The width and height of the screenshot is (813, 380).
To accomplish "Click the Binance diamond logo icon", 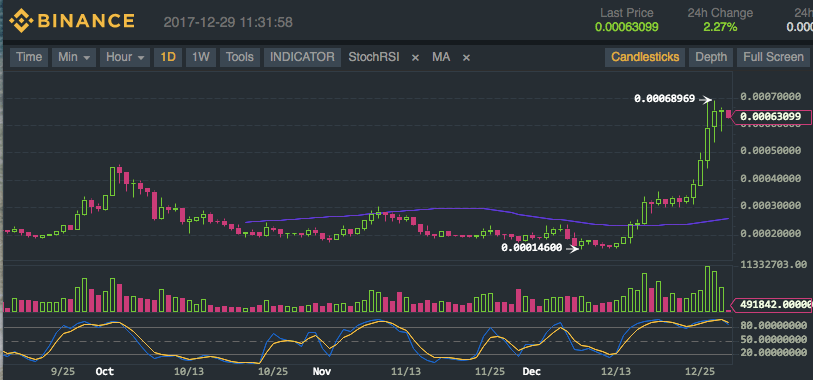I will click(x=21, y=21).
